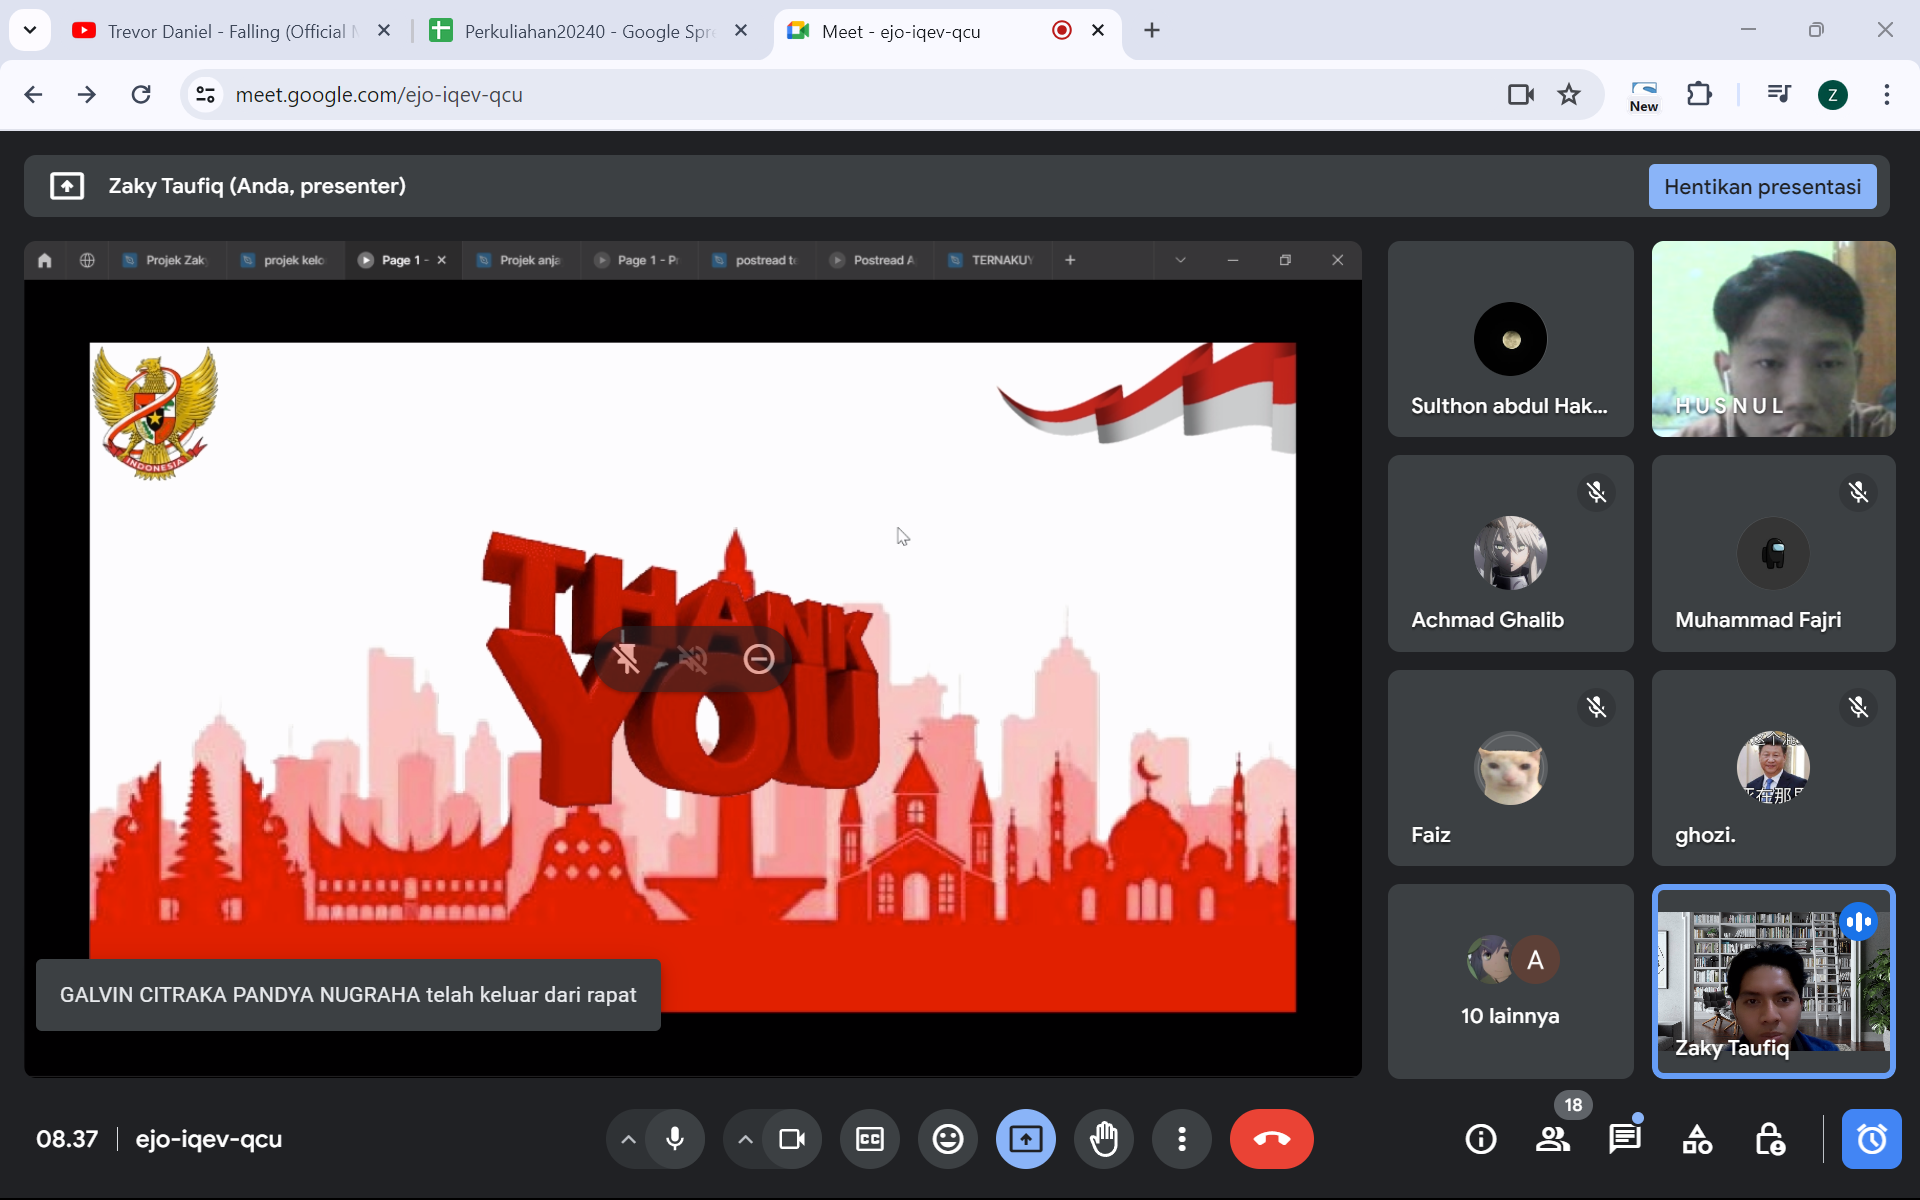This screenshot has width=1920, height=1200.
Task: Expand audio settings arrow beside microphone
Action: (x=628, y=1139)
